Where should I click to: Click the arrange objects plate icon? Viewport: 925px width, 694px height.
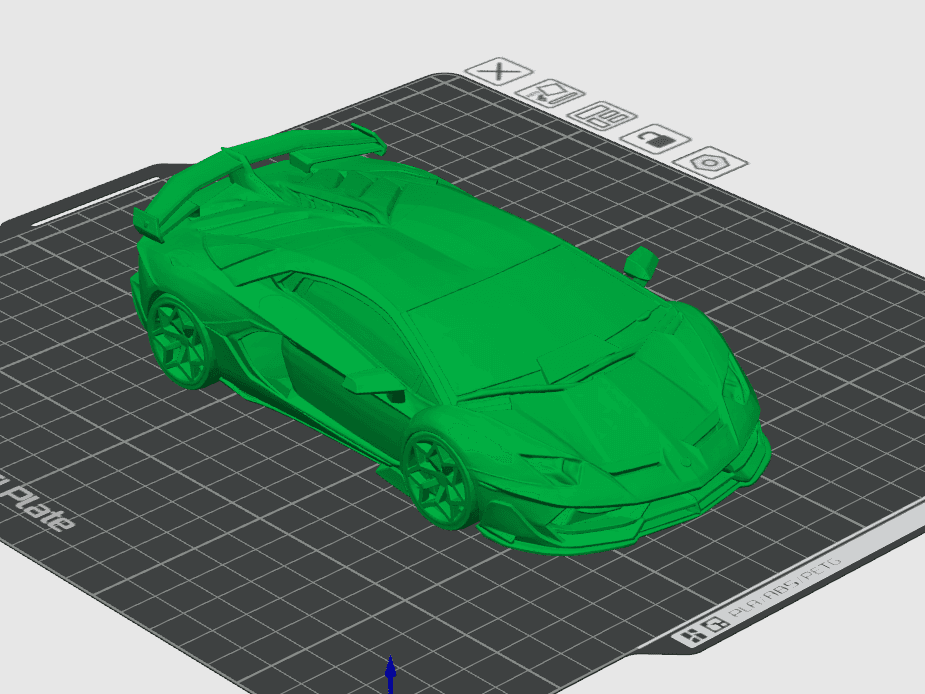tap(602, 116)
